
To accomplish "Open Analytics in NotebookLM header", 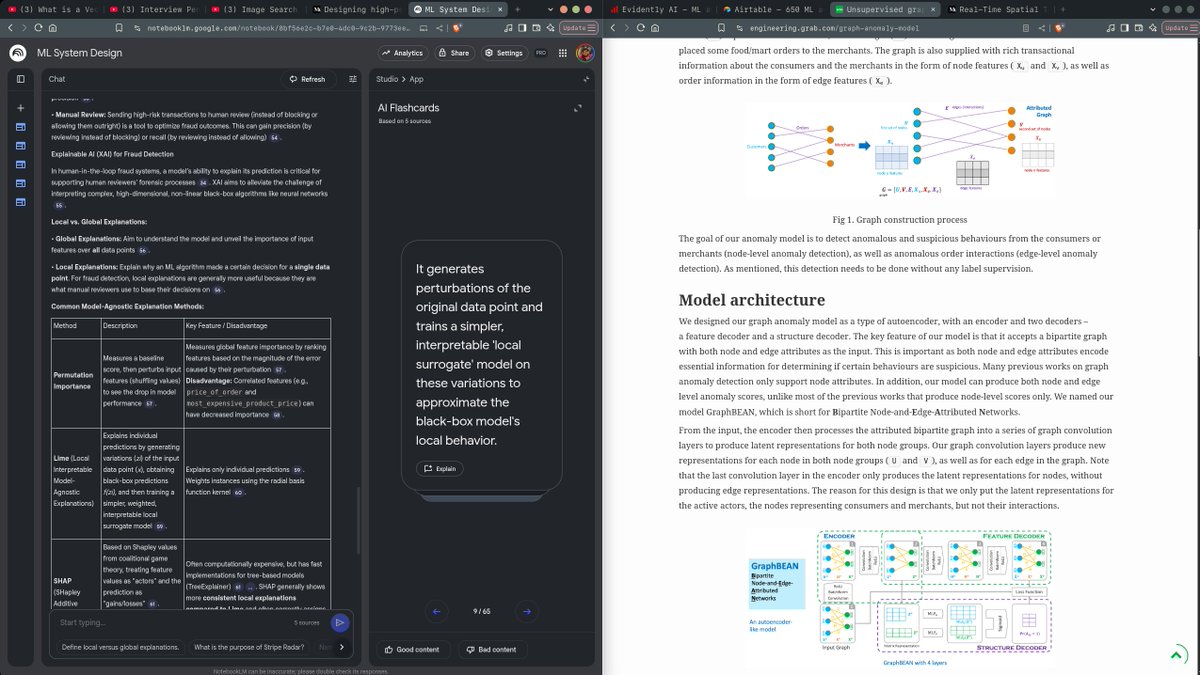I will [x=403, y=53].
